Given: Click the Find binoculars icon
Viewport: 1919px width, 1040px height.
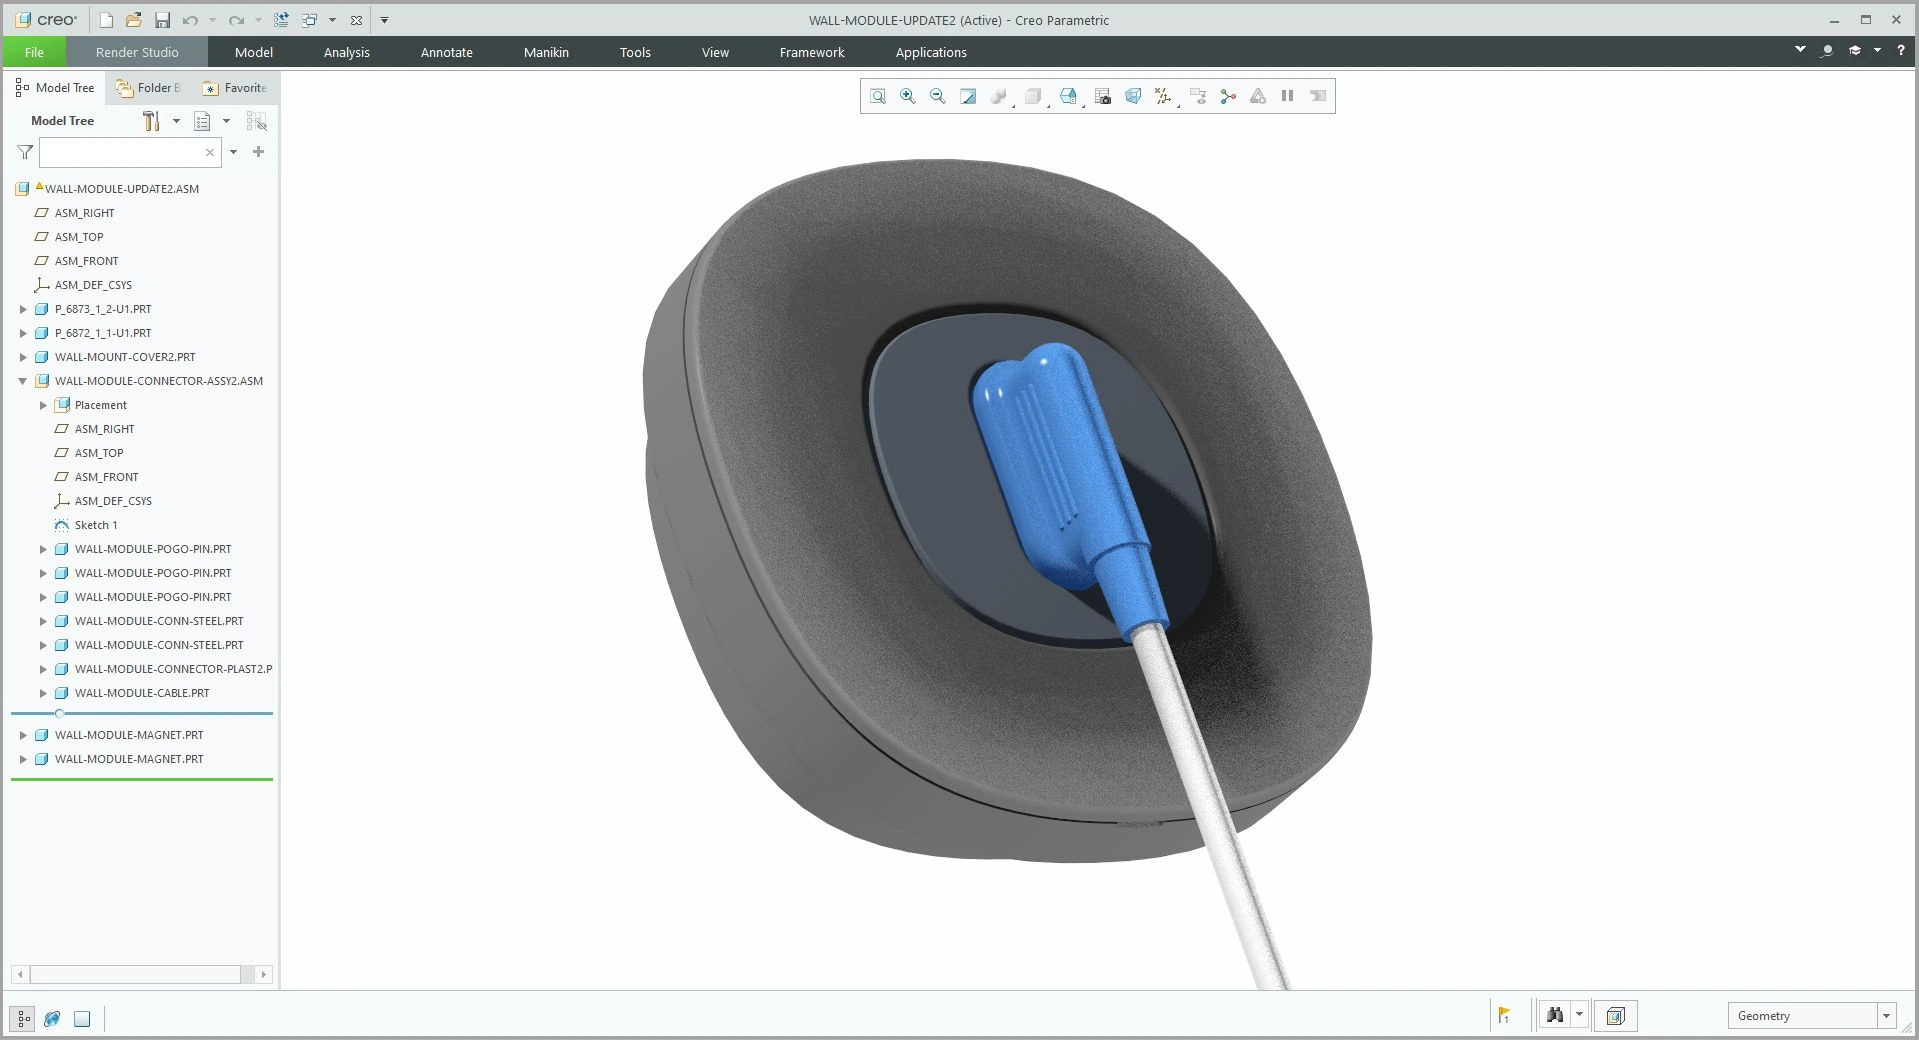Looking at the screenshot, I should coord(1555,1015).
